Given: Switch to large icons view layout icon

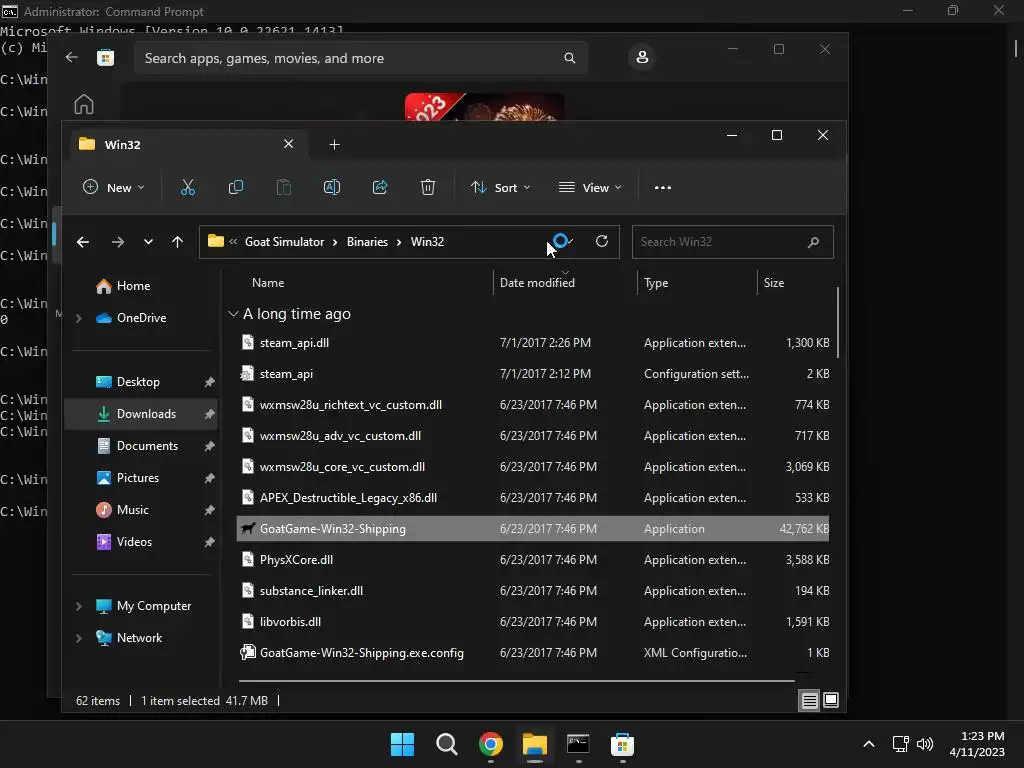Looking at the screenshot, I should coord(831,700).
